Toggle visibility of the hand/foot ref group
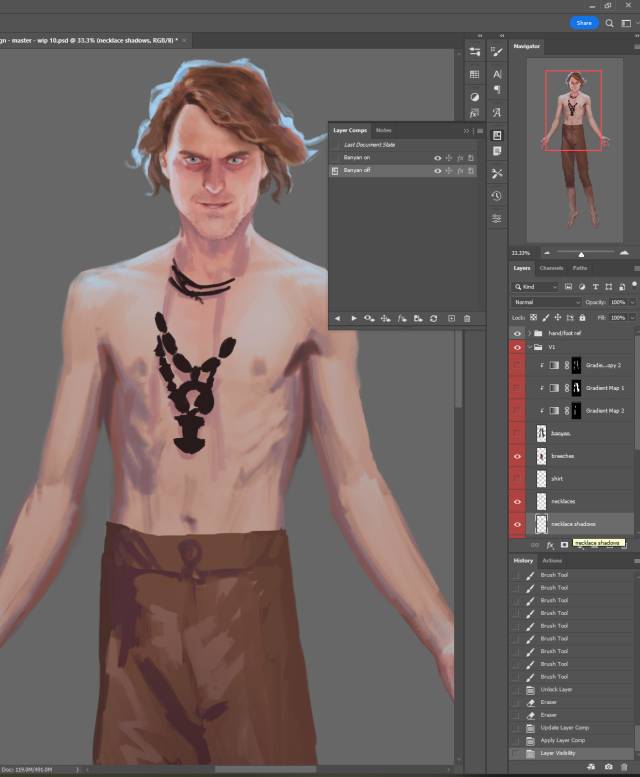640x777 pixels. 517,333
